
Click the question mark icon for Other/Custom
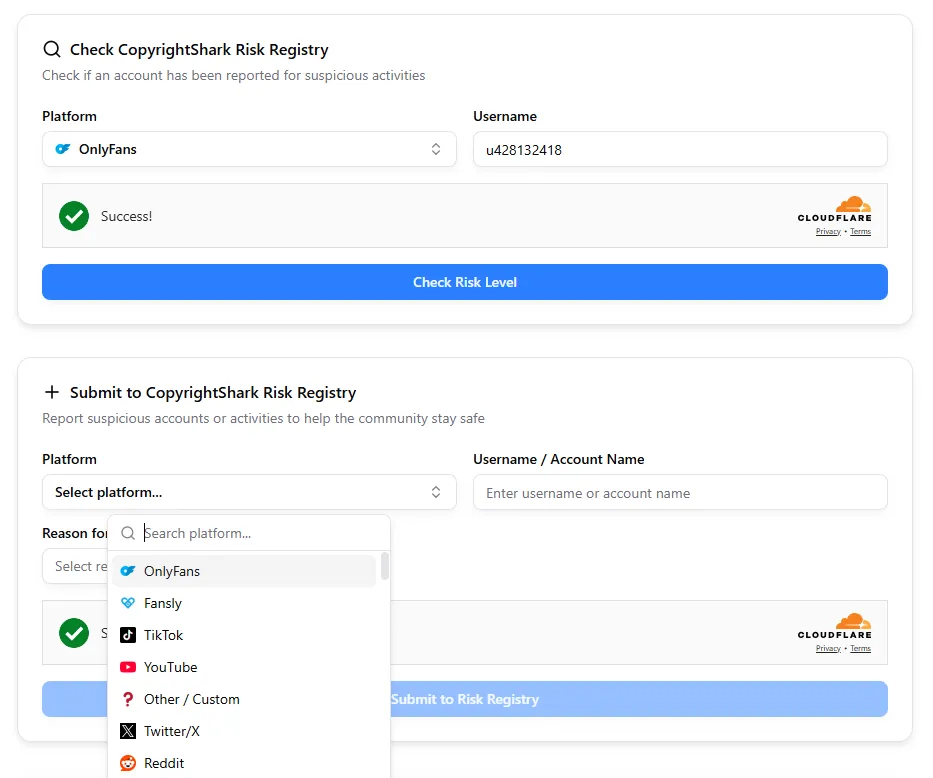click(129, 699)
